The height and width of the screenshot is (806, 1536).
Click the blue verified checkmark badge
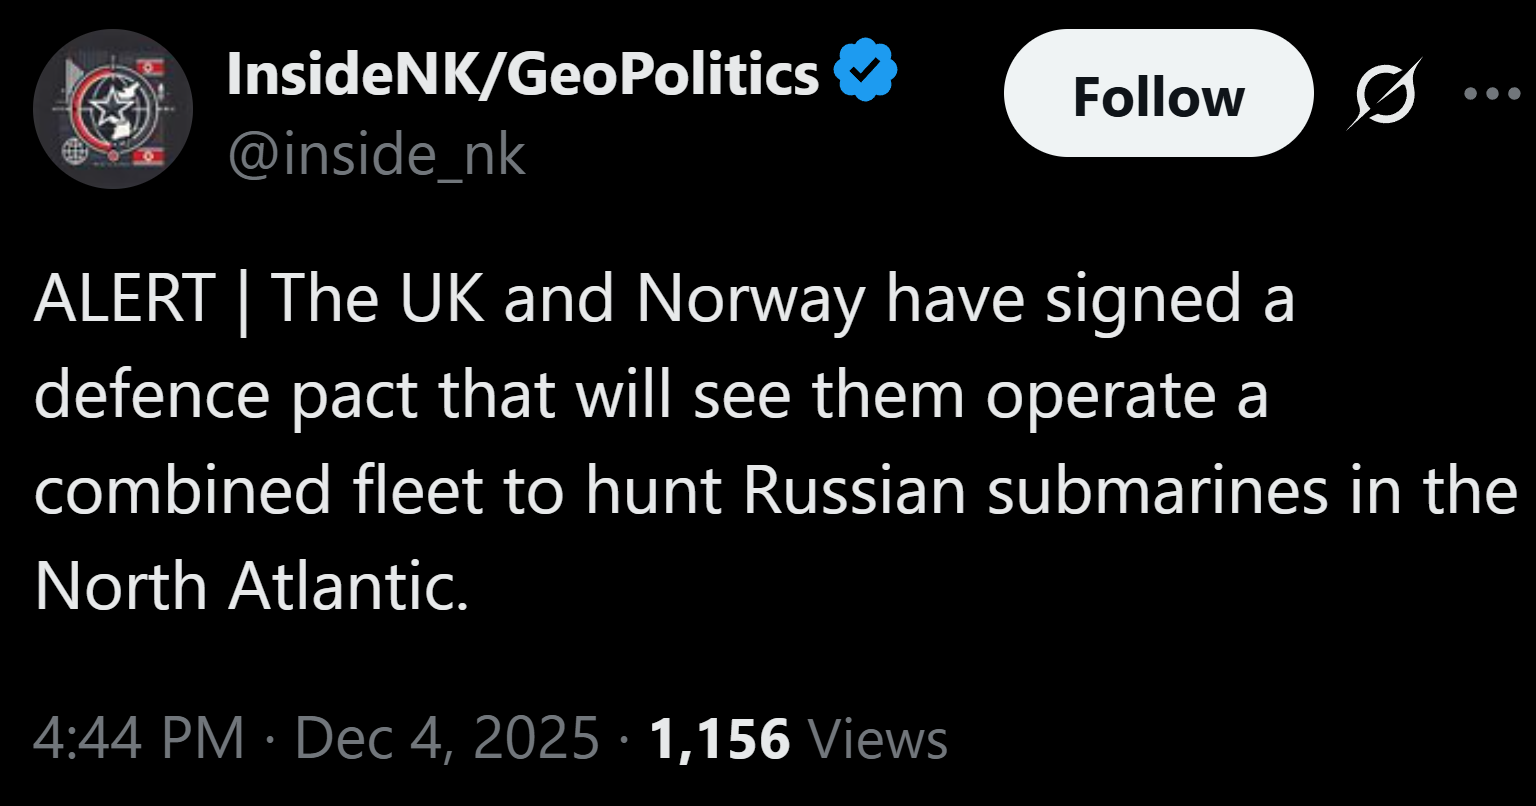(866, 73)
